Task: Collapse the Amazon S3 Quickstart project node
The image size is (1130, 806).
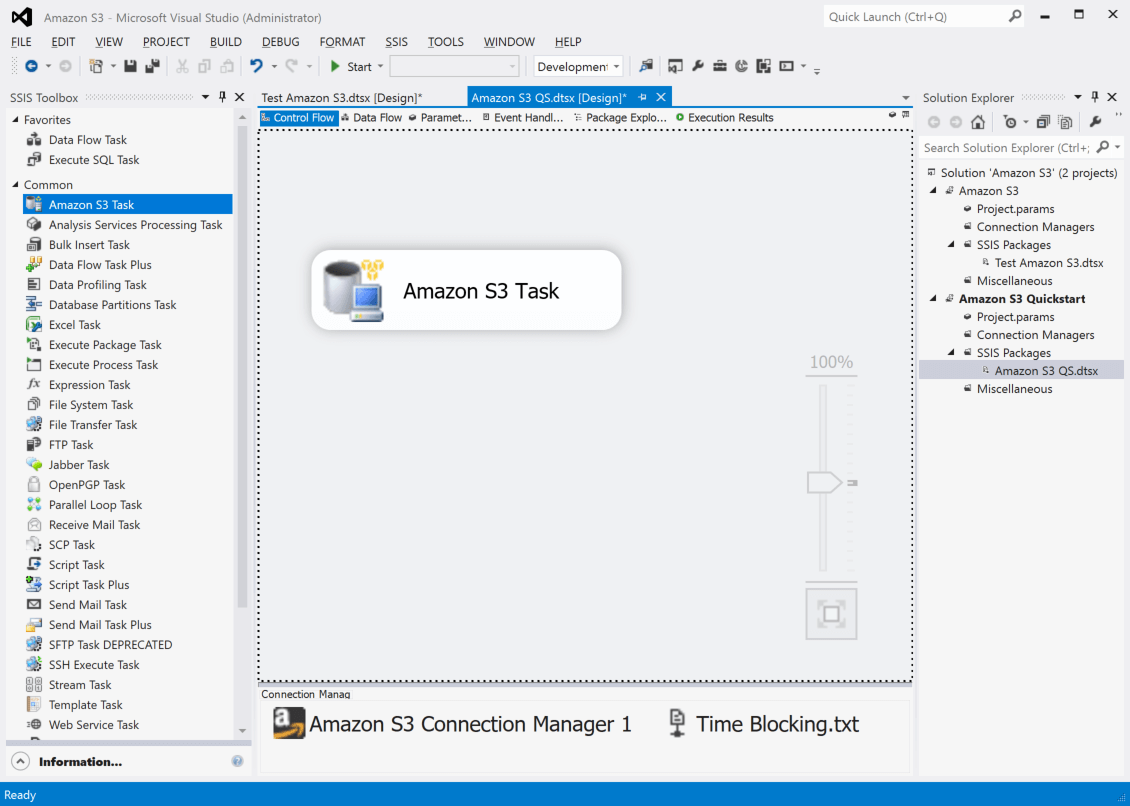Action: click(x=933, y=298)
